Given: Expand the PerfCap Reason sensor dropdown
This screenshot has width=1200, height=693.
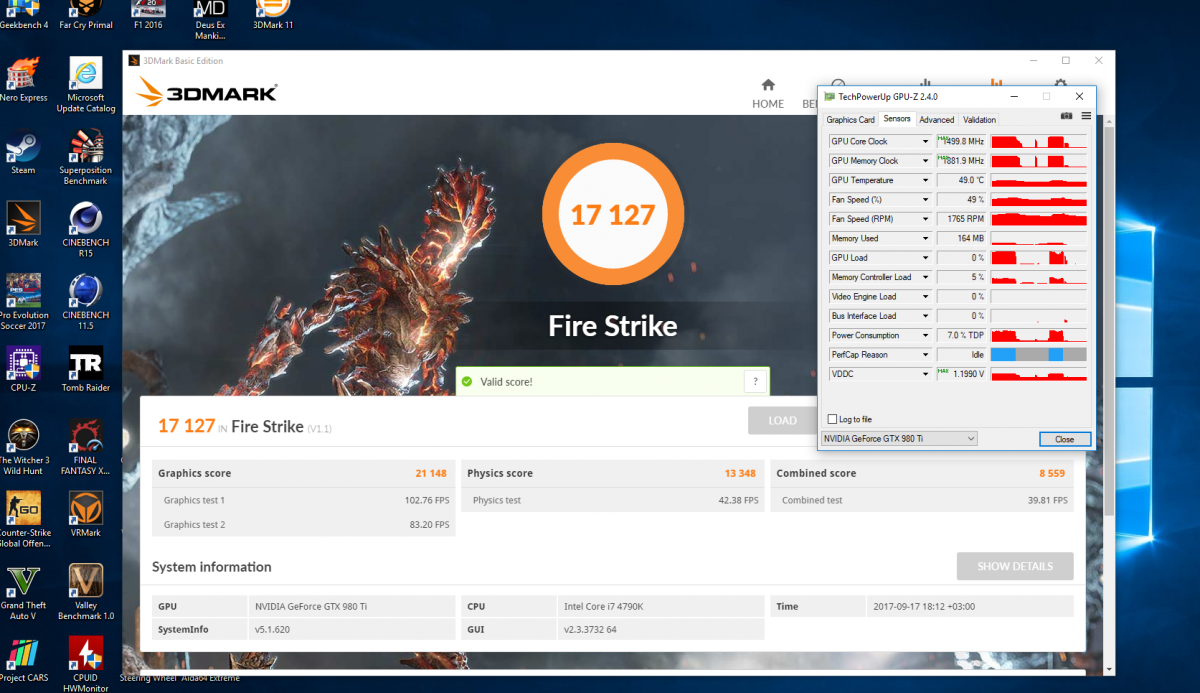Looking at the screenshot, I should 926,355.
